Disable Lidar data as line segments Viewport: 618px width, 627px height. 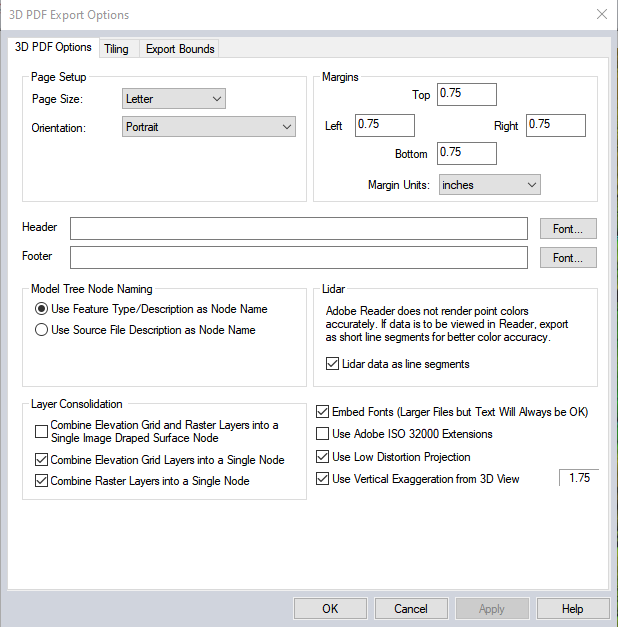333,364
